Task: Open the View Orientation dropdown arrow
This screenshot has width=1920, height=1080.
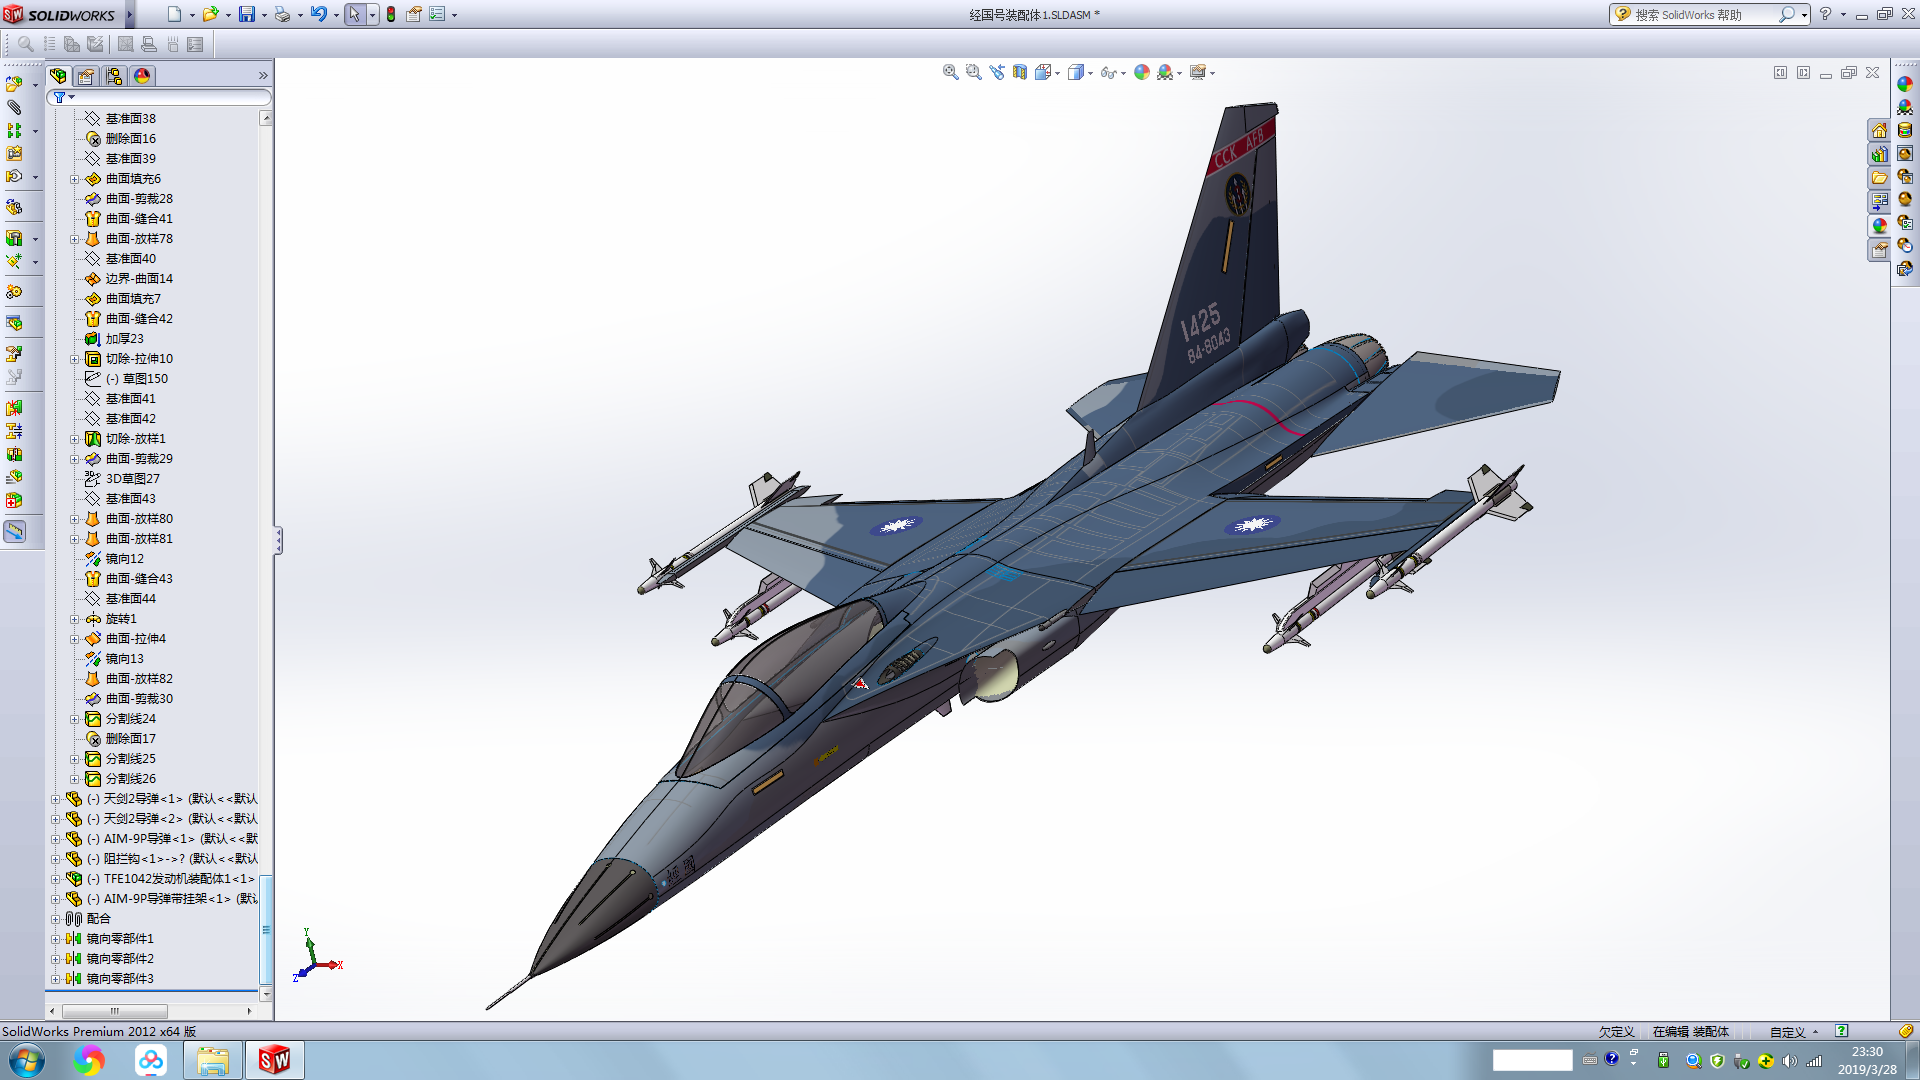Action: pos(1057,73)
